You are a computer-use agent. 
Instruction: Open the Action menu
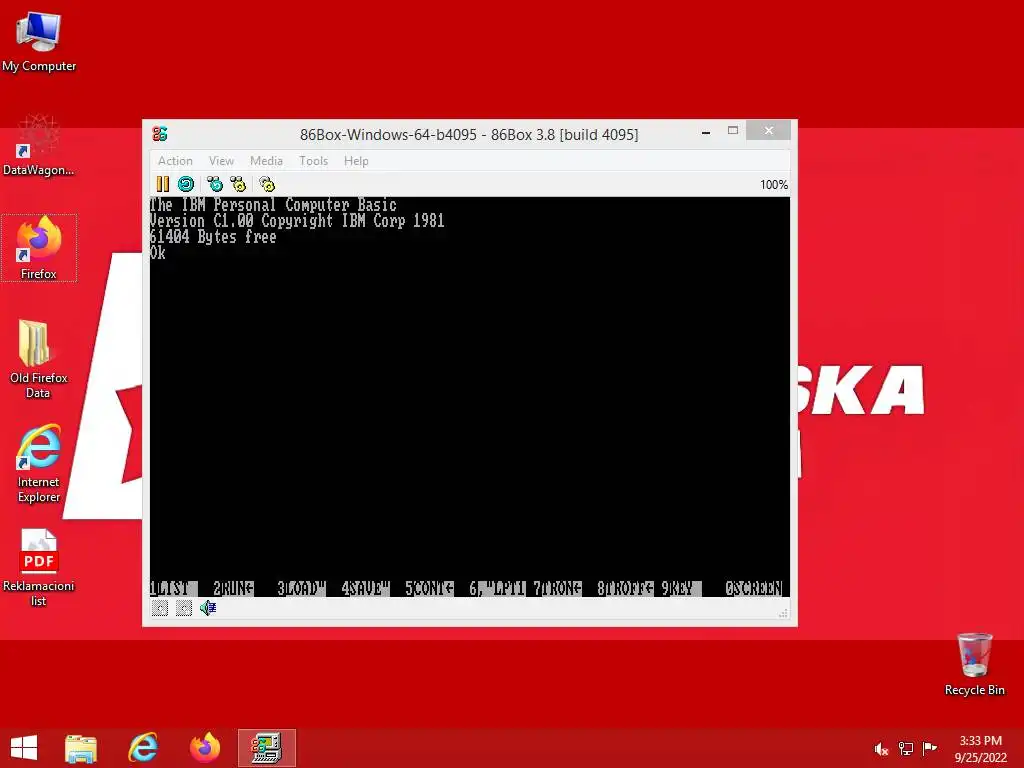coord(175,161)
